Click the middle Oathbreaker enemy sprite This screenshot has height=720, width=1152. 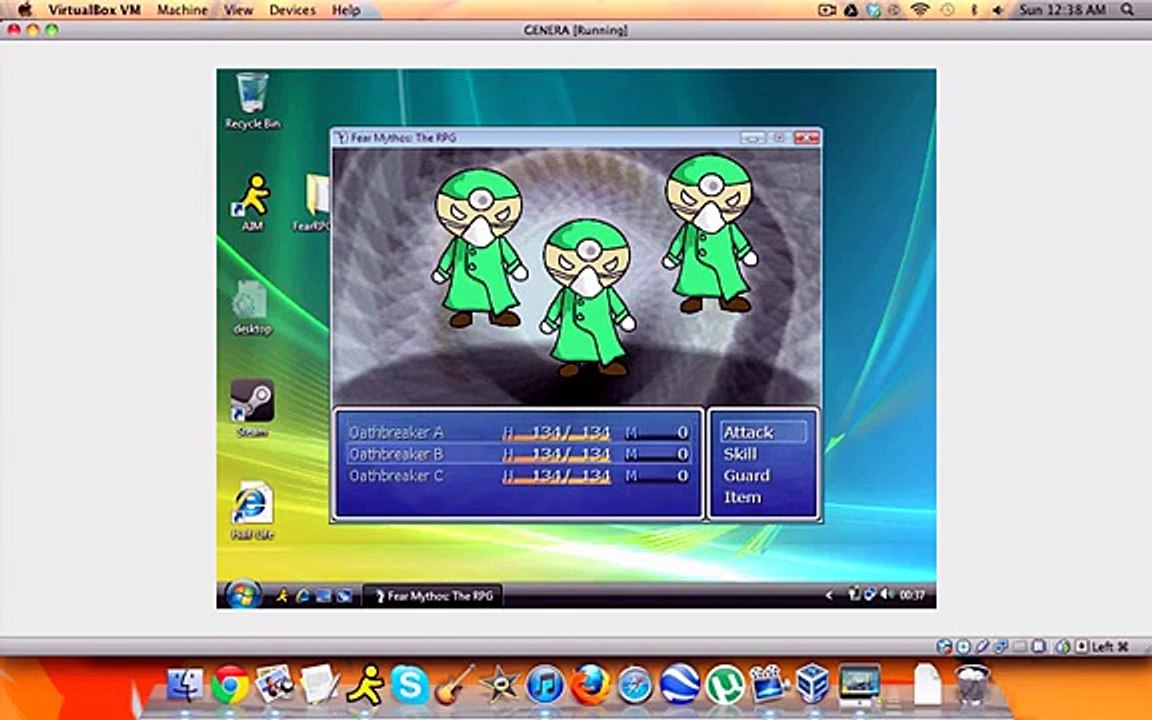[587, 298]
